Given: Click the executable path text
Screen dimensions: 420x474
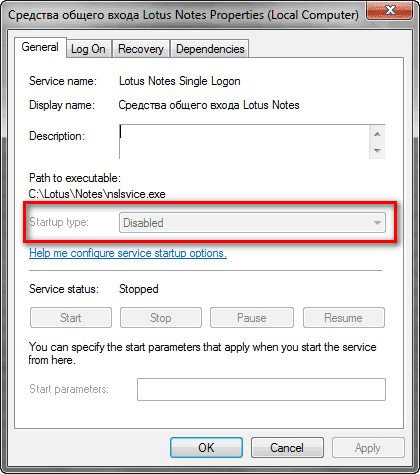Looking at the screenshot, I should (97, 194).
